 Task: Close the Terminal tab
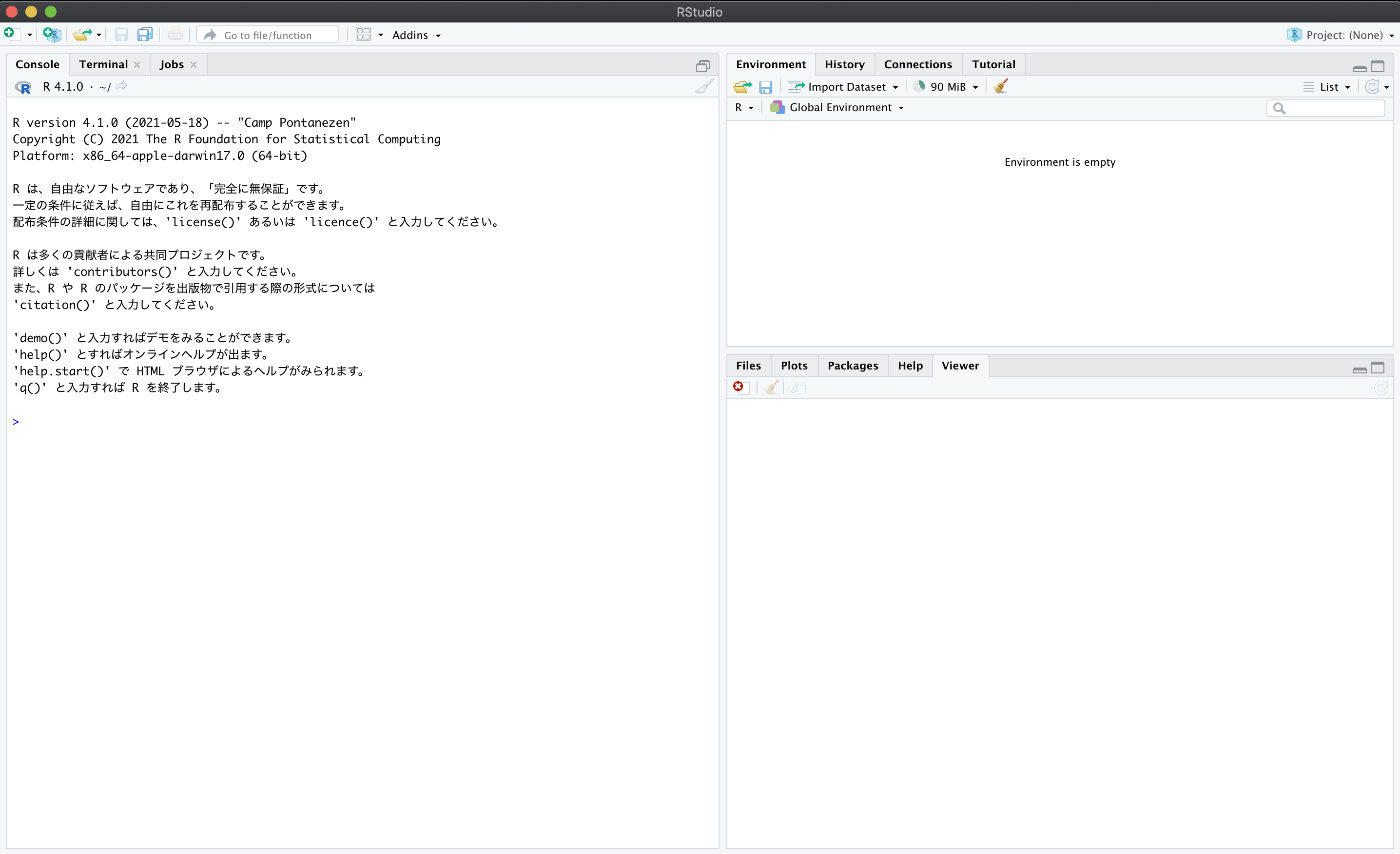[x=137, y=65]
